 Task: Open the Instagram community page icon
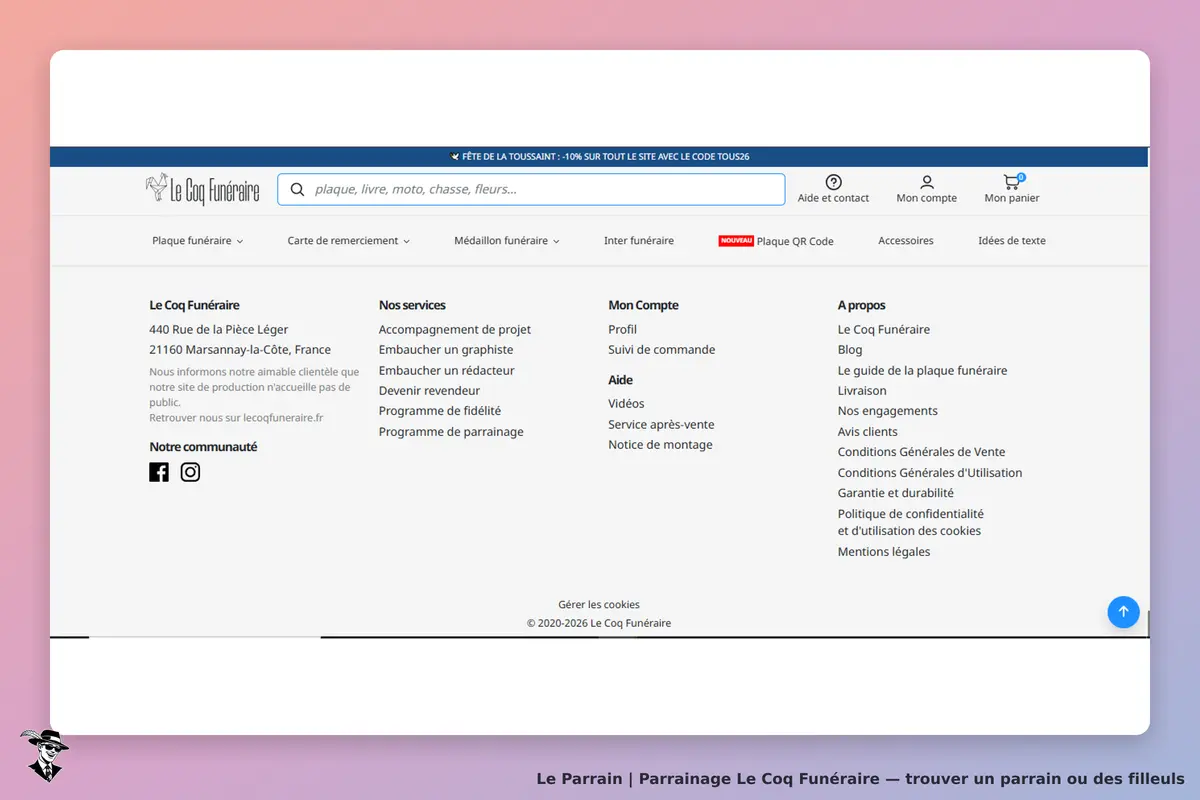pos(190,472)
